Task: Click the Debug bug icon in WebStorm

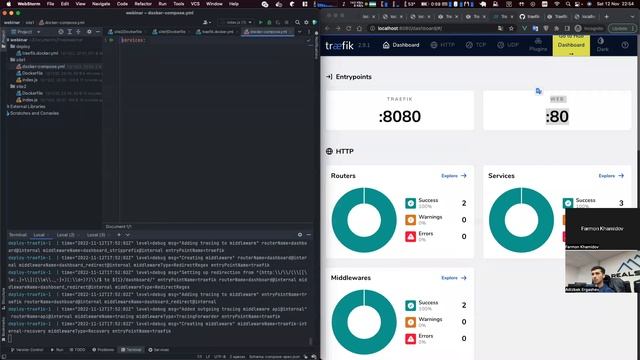Action: [x=269, y=22]
